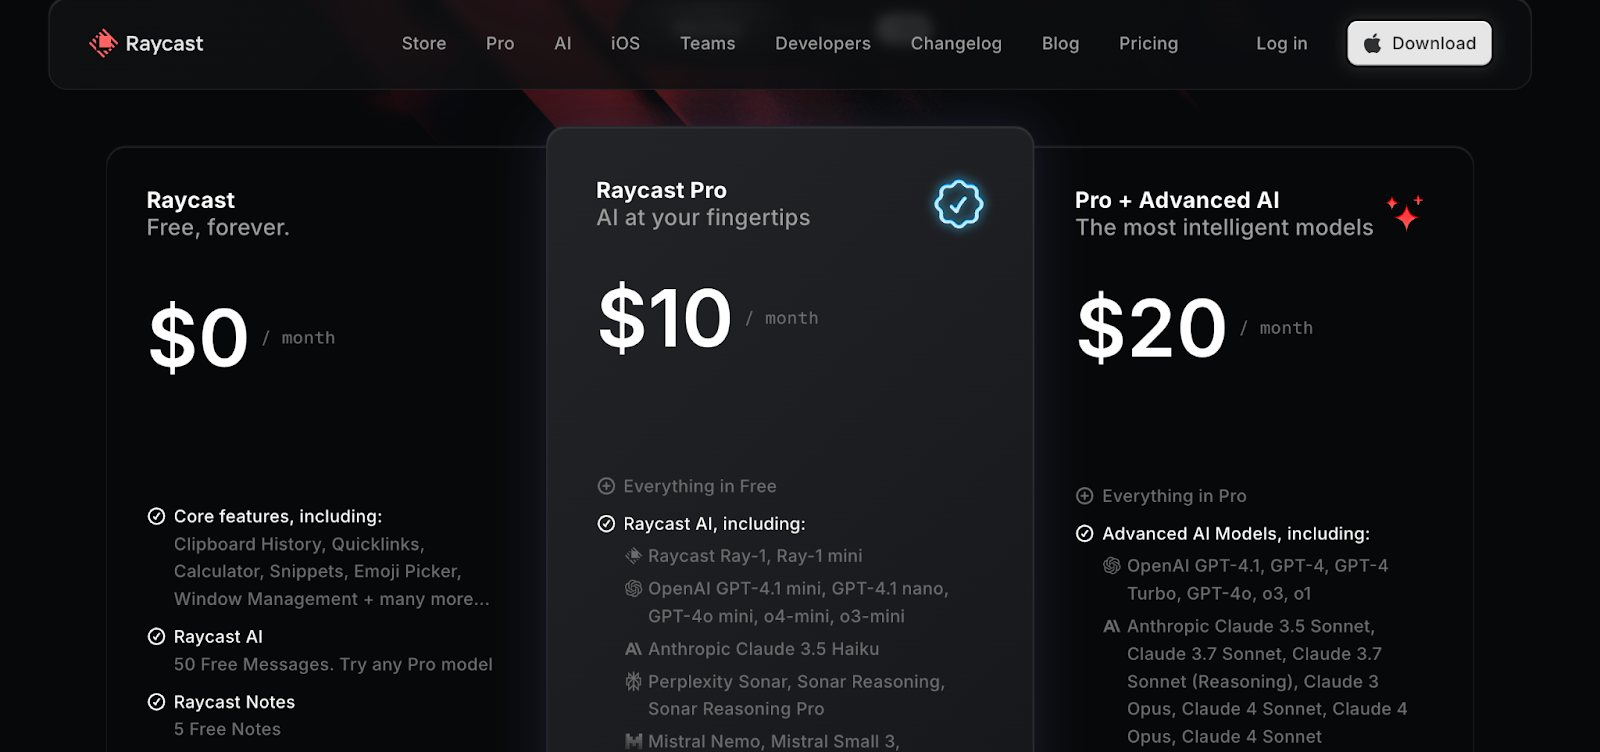Image resolution: width=1600 pixels, height=752 pixels.
Task: Click Anthropic icon beside Claude 3.5 Sonnet
Action: click(1111, 627)
